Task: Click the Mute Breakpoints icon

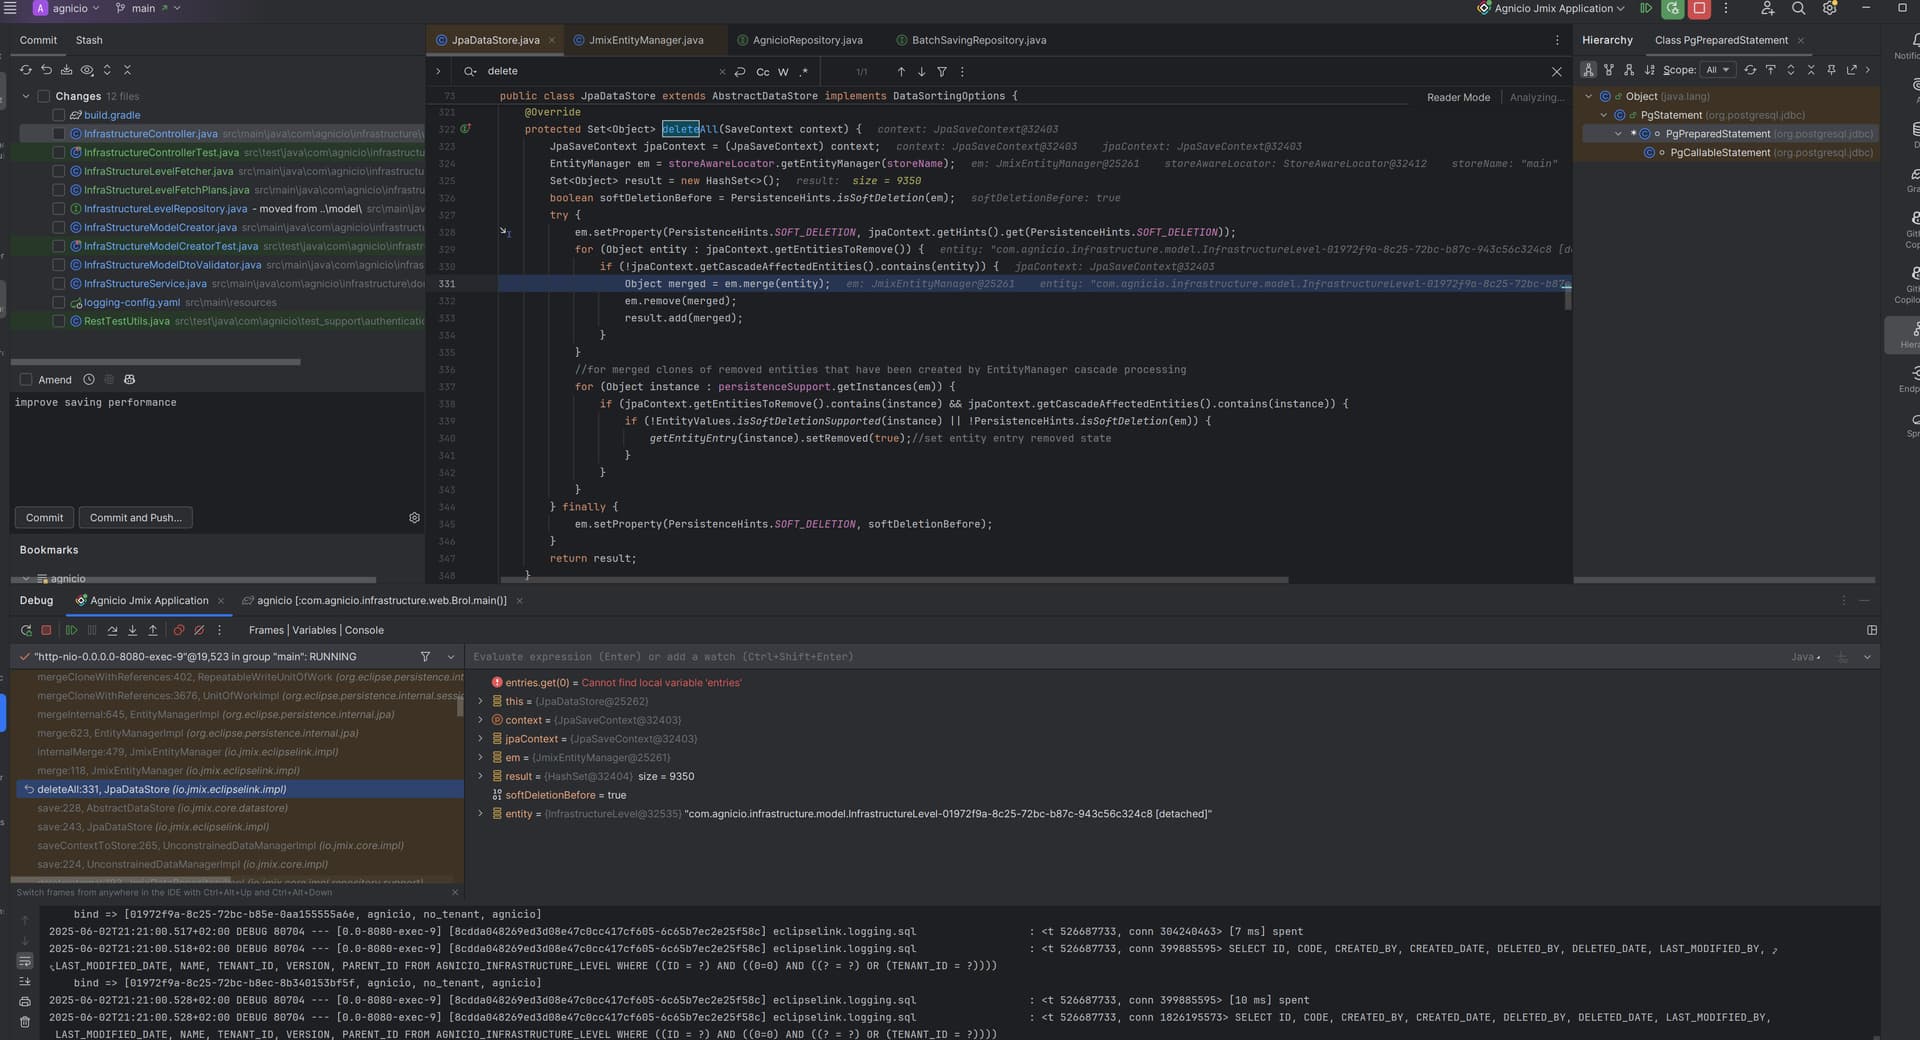Action: (x=199, y=630)
